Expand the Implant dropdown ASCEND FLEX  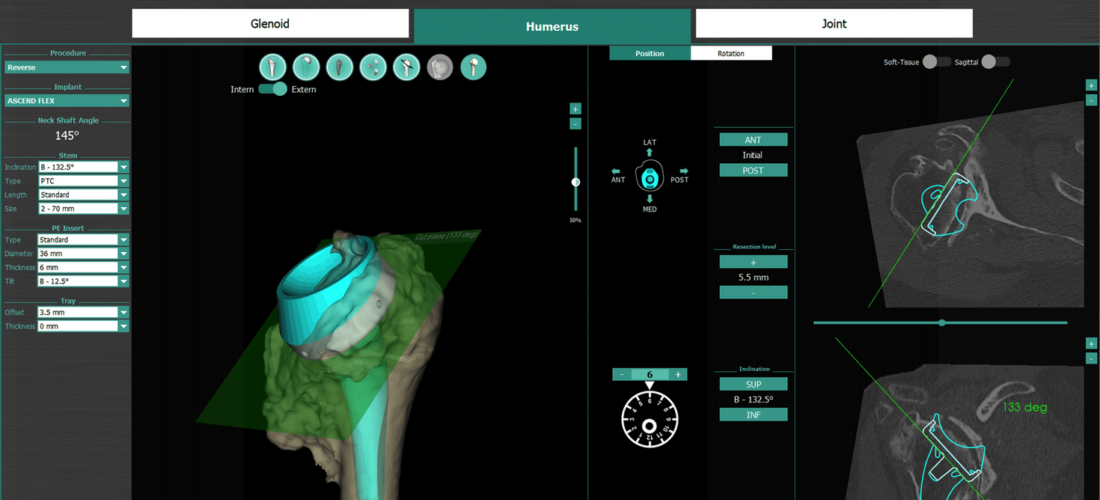tap(67, 101)
